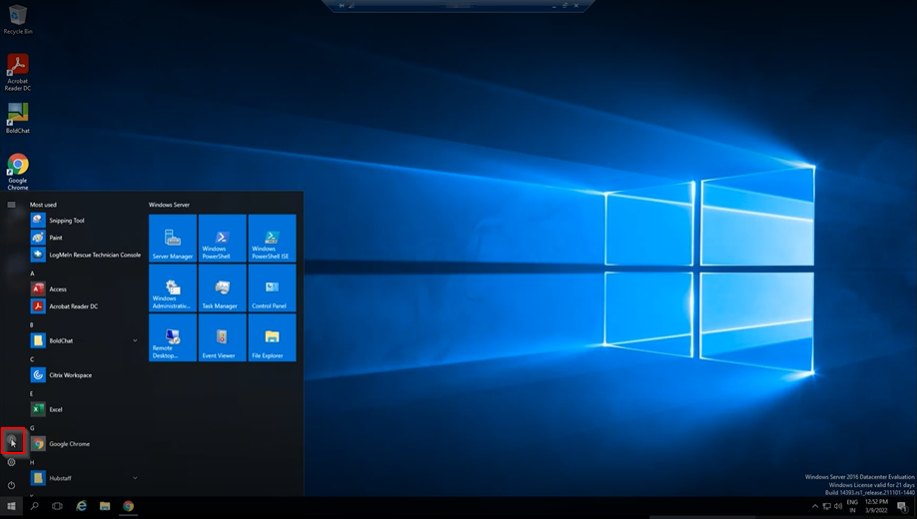Click the Windows Start button
Screen dimensions: 917x519
[x=12, y=507]
